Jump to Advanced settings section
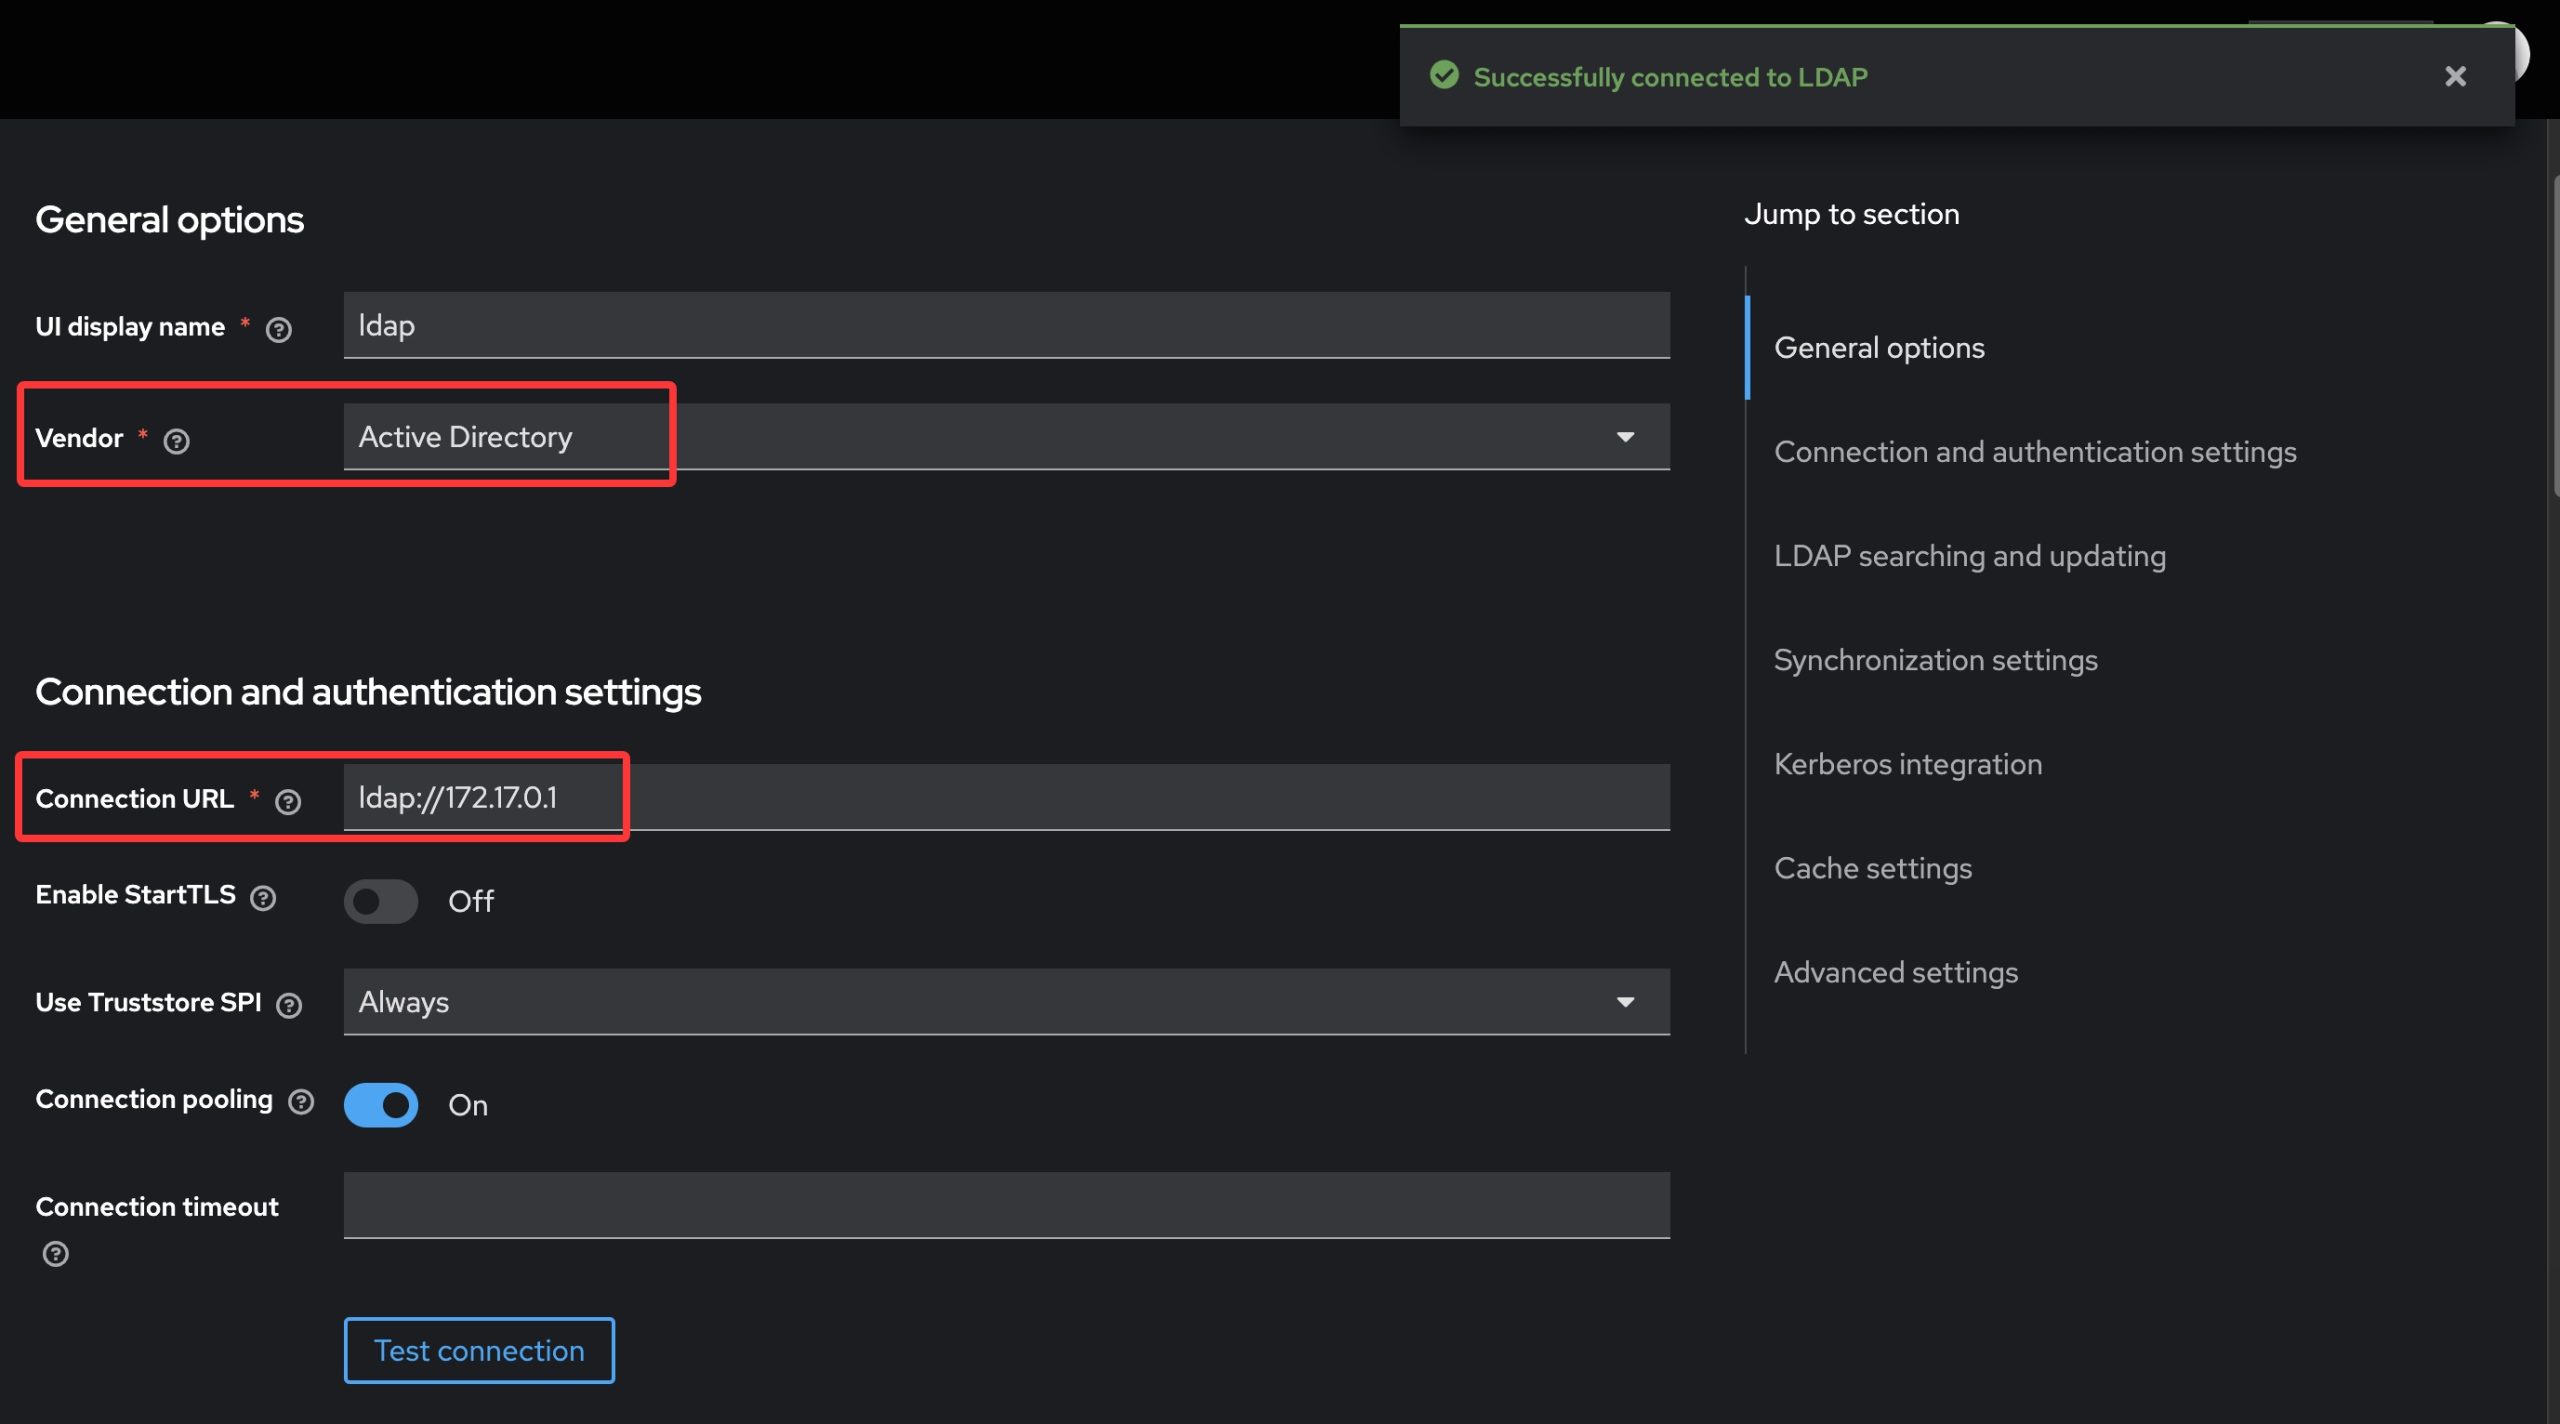This screenshot has width=2560, height=1424. (x=1896, y=972)
